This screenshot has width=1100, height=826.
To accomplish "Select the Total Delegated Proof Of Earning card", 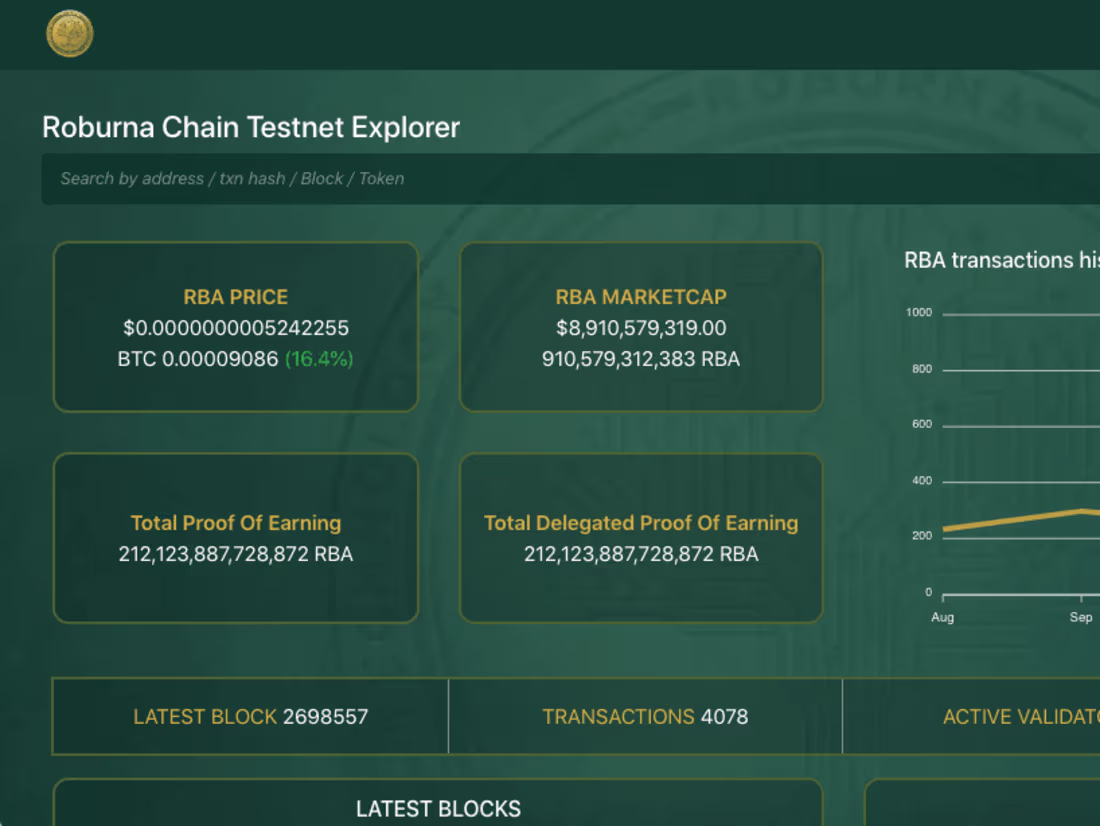I will (641, 538).
